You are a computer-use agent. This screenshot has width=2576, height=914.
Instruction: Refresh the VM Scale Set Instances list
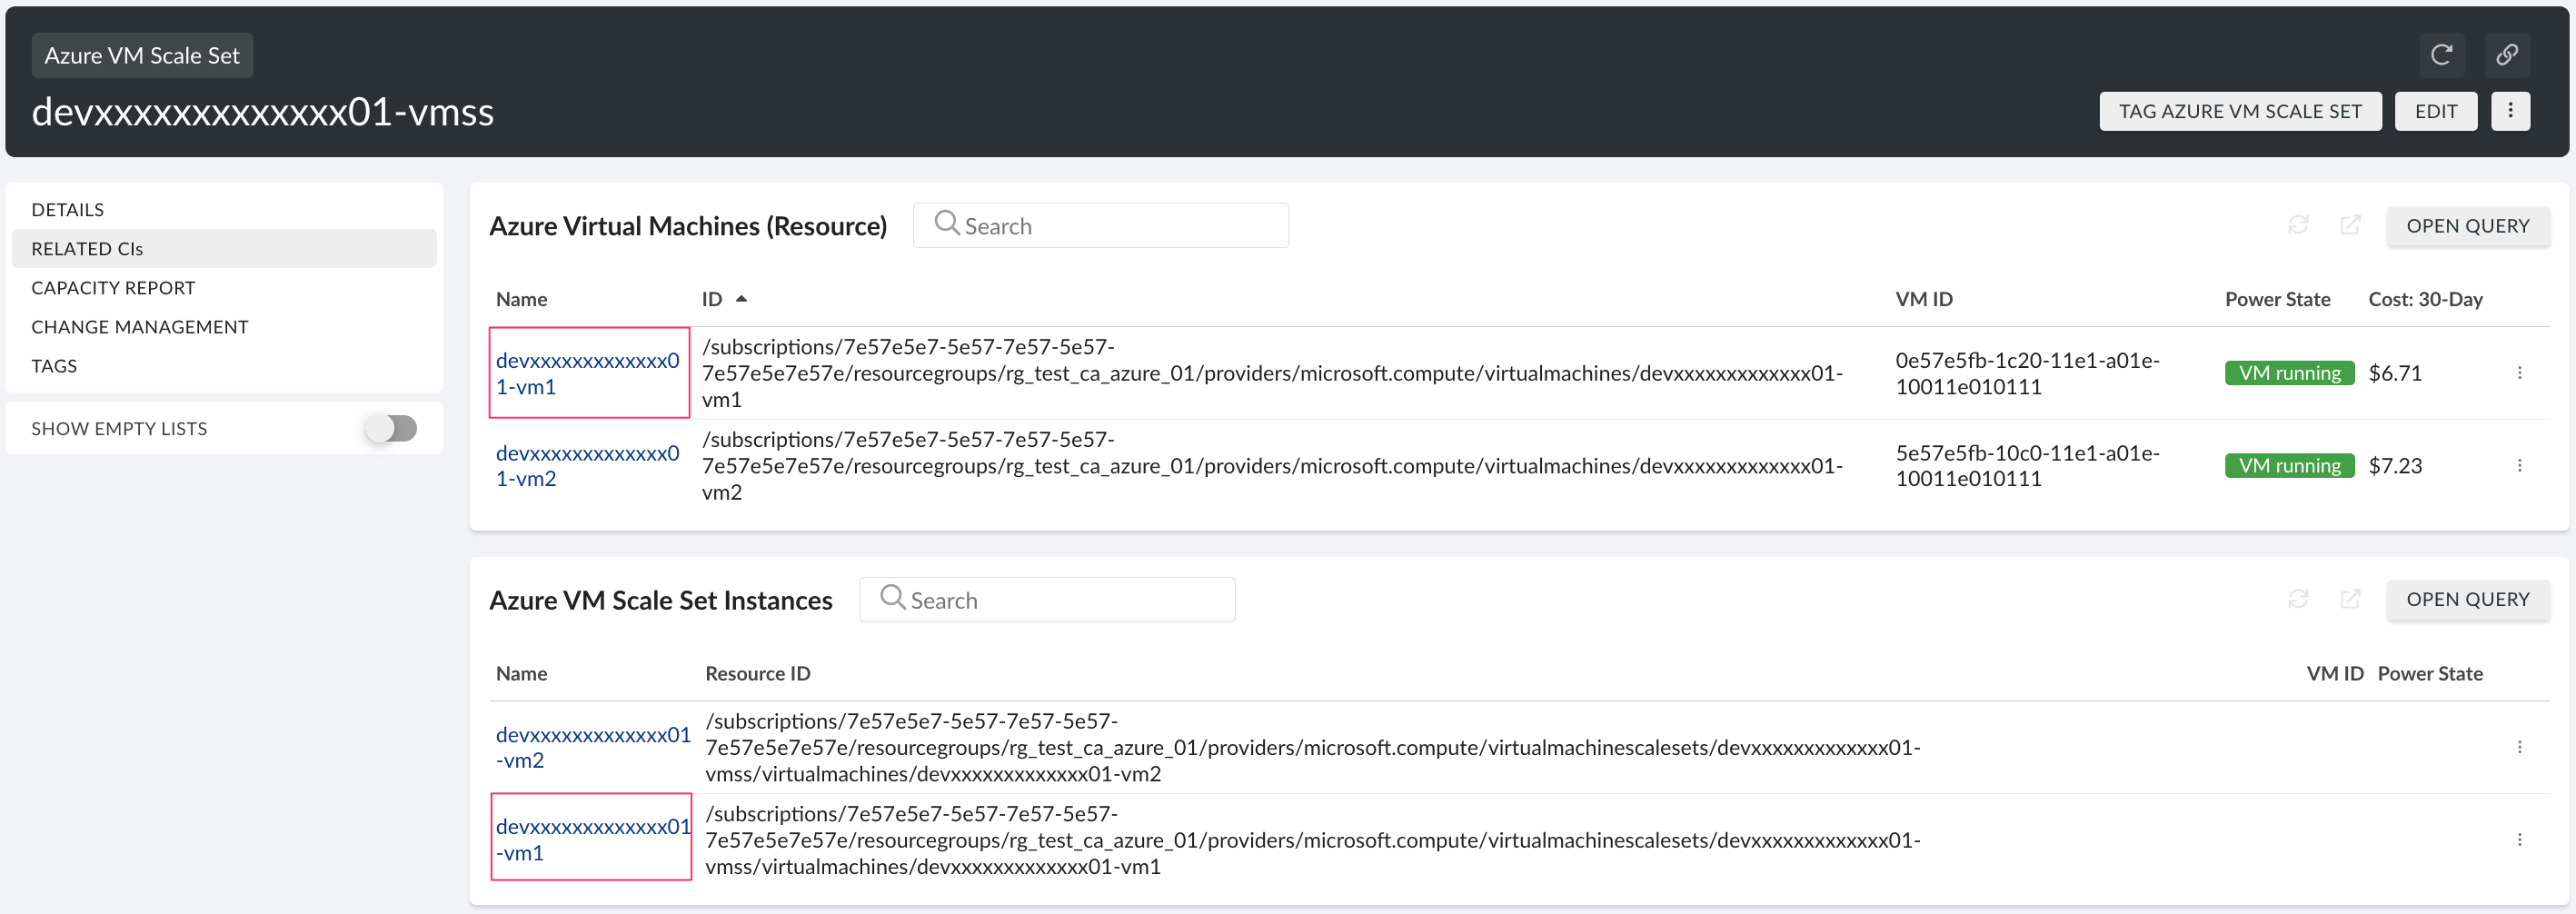[2298, 598]
